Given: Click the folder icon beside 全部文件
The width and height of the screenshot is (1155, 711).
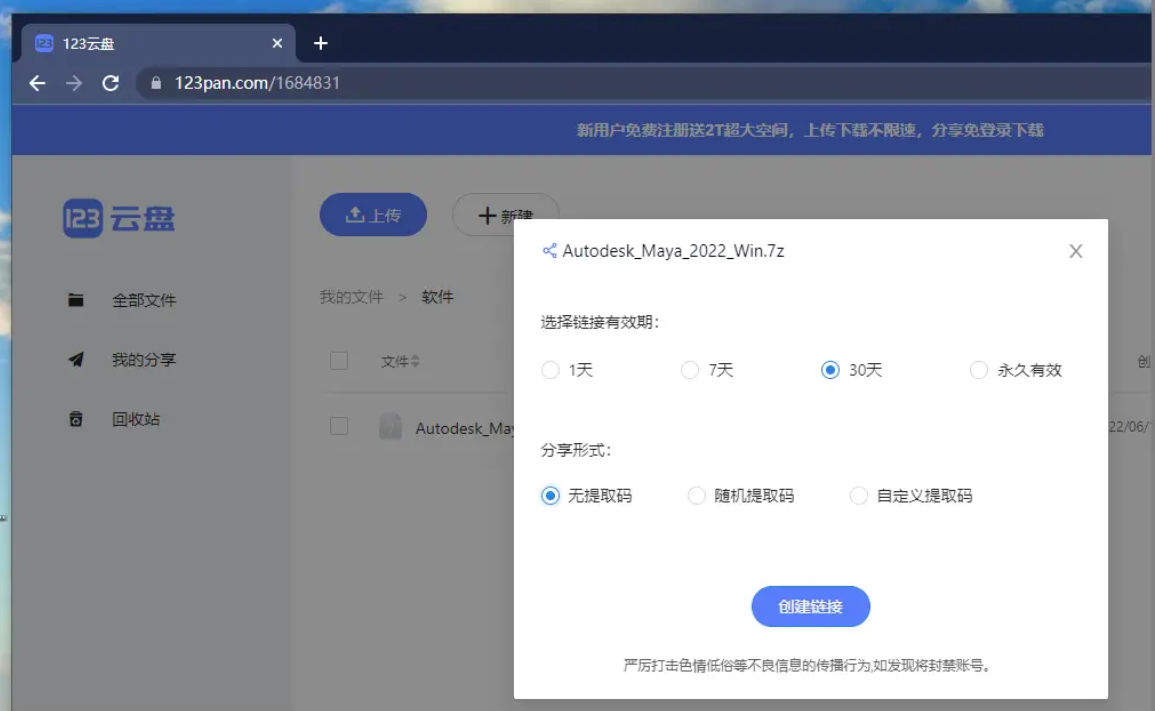Looking at the screenshot, I should (76, 300).
